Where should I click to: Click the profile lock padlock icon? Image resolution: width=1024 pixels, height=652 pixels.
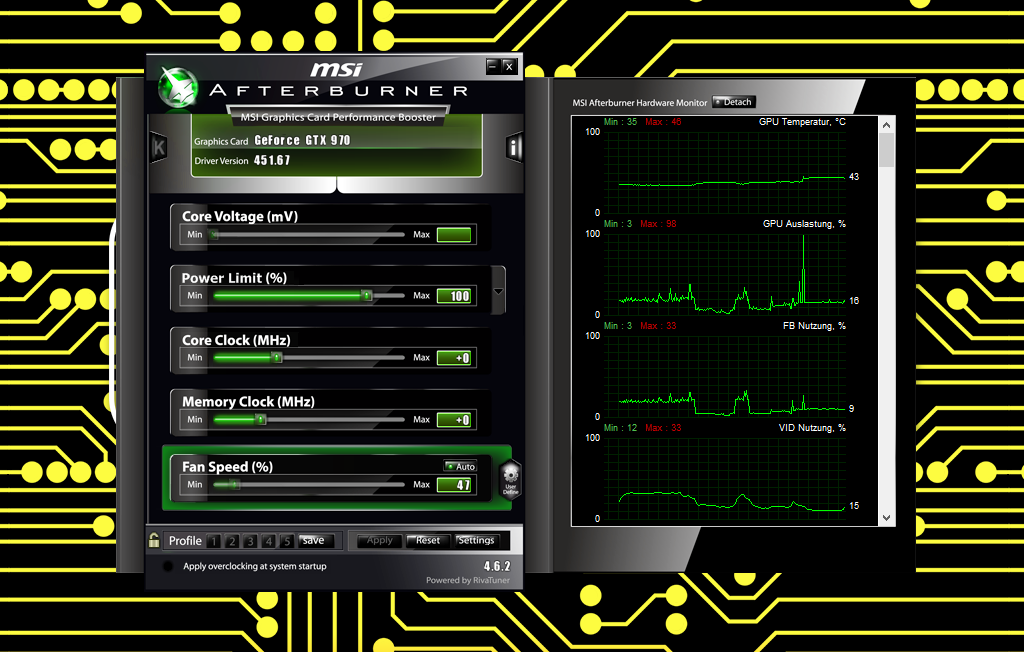[154, 540]
